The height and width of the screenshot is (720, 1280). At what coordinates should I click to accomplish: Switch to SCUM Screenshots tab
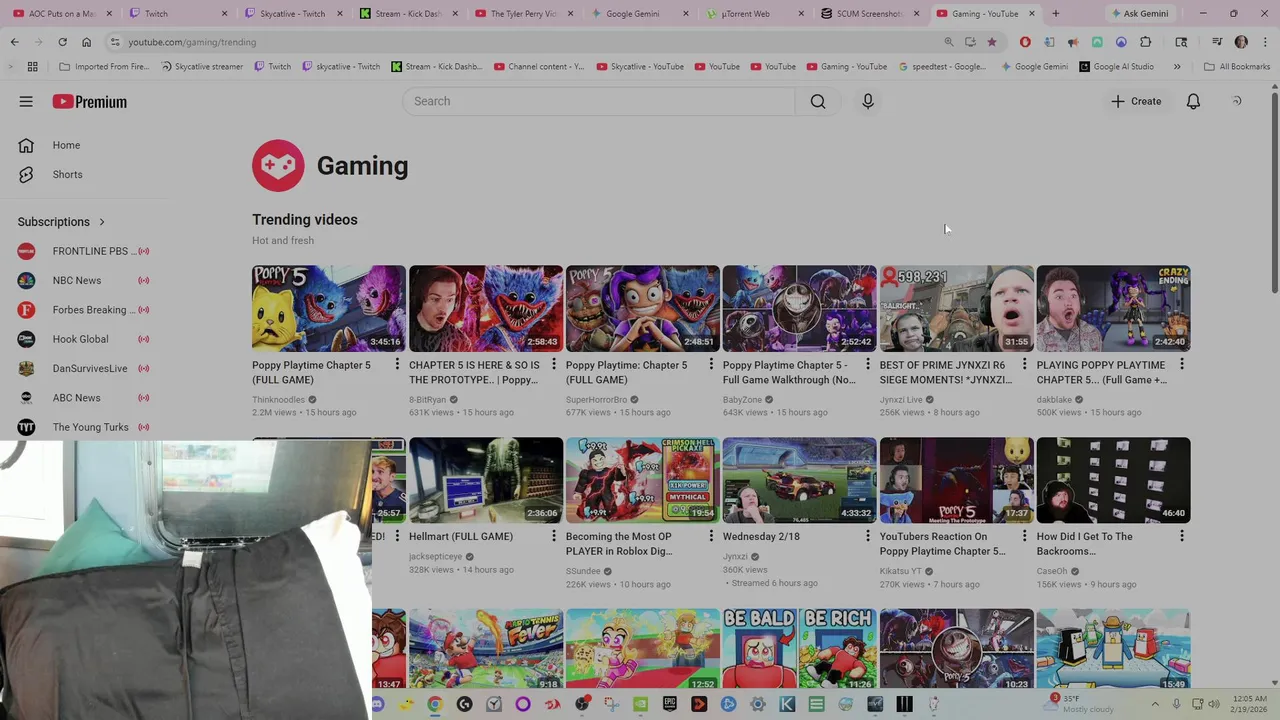869,14
